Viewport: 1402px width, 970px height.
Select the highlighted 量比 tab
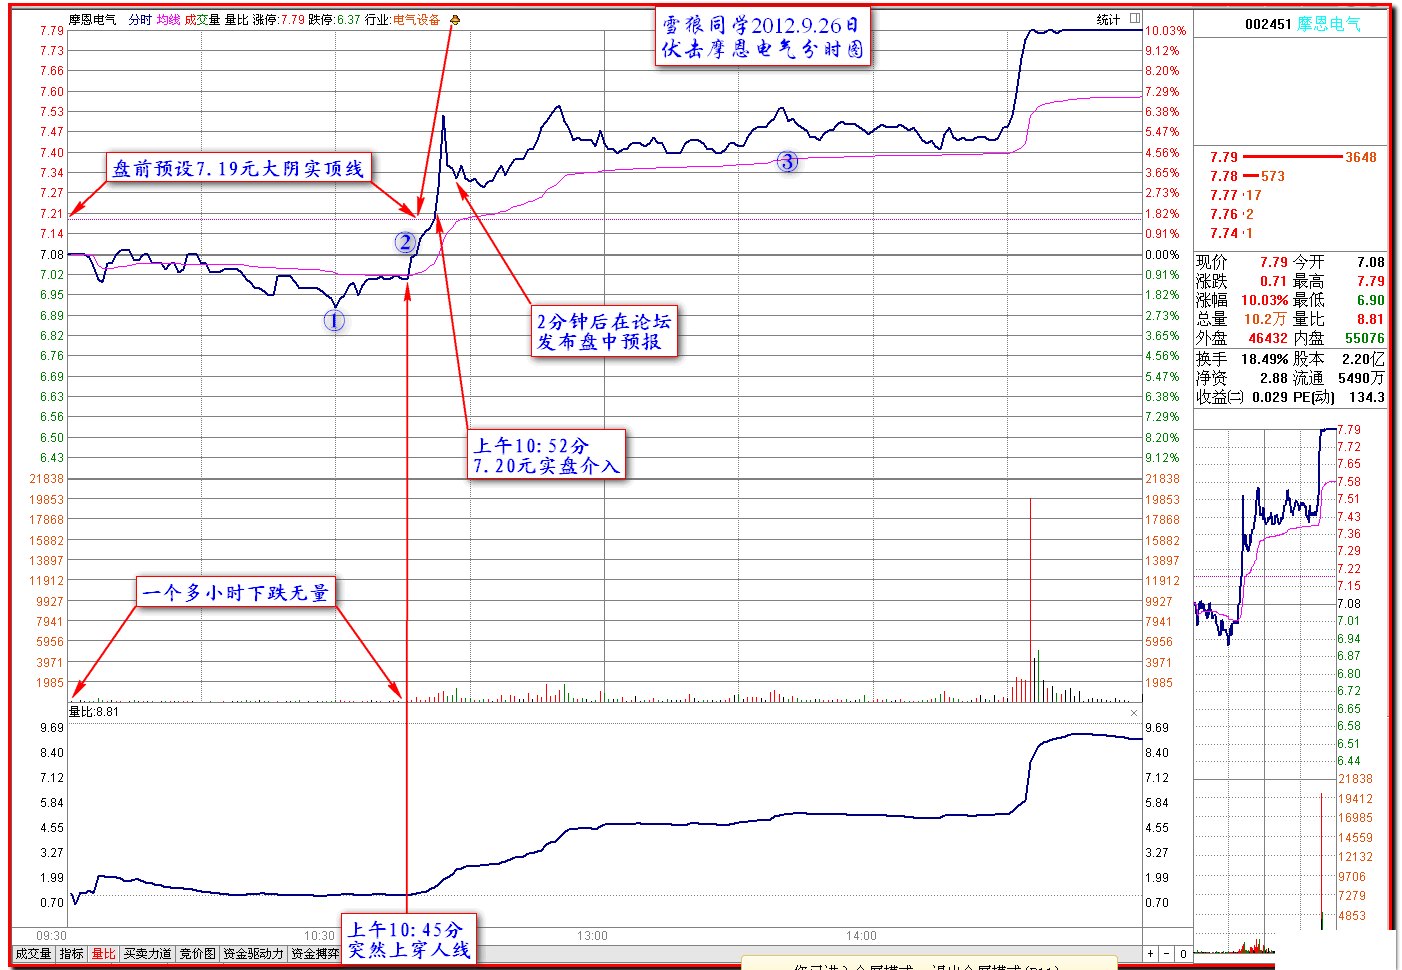[x=103, y=954]
